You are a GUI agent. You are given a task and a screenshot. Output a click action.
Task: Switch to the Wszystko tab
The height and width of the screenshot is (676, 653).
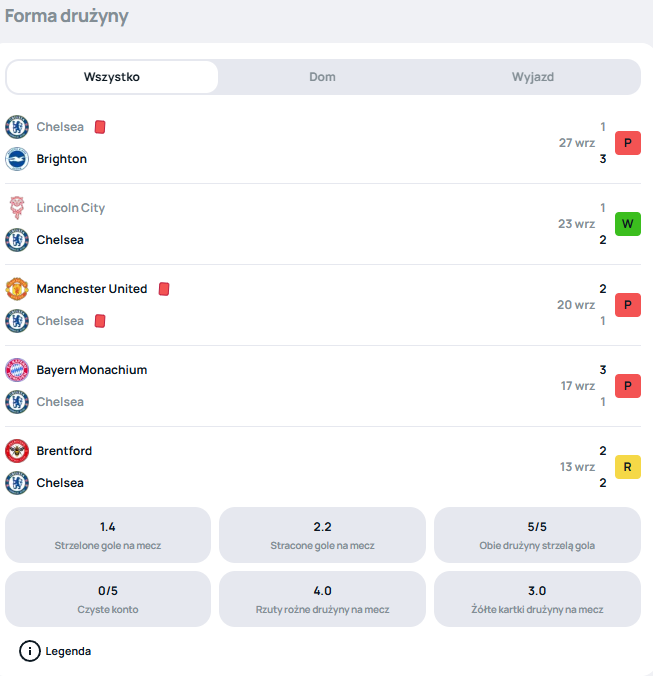[112, 77]
